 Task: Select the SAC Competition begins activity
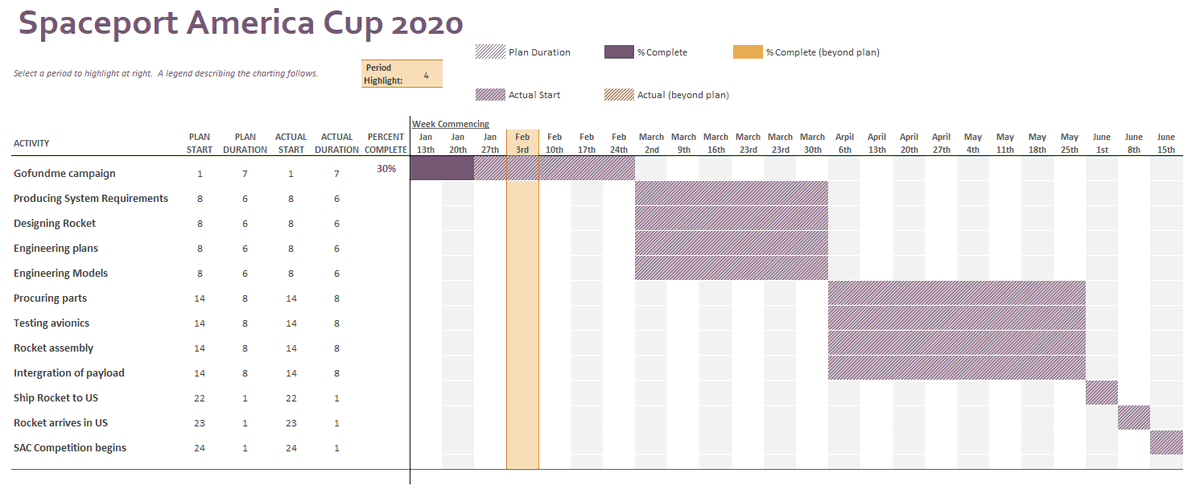click(70, 448)
